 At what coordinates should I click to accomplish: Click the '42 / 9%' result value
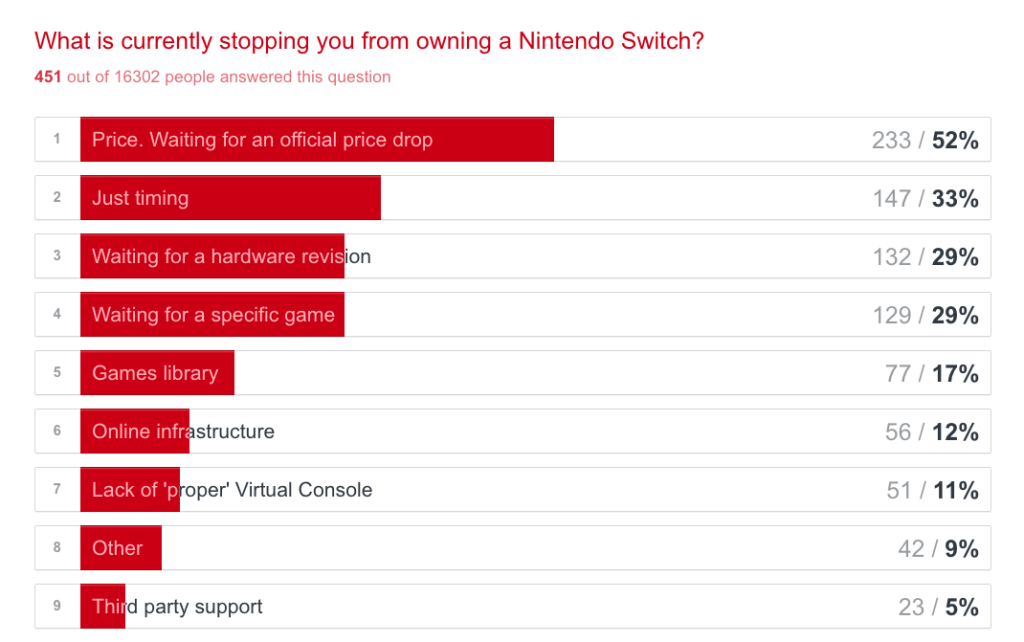click(x=937, y=549)
